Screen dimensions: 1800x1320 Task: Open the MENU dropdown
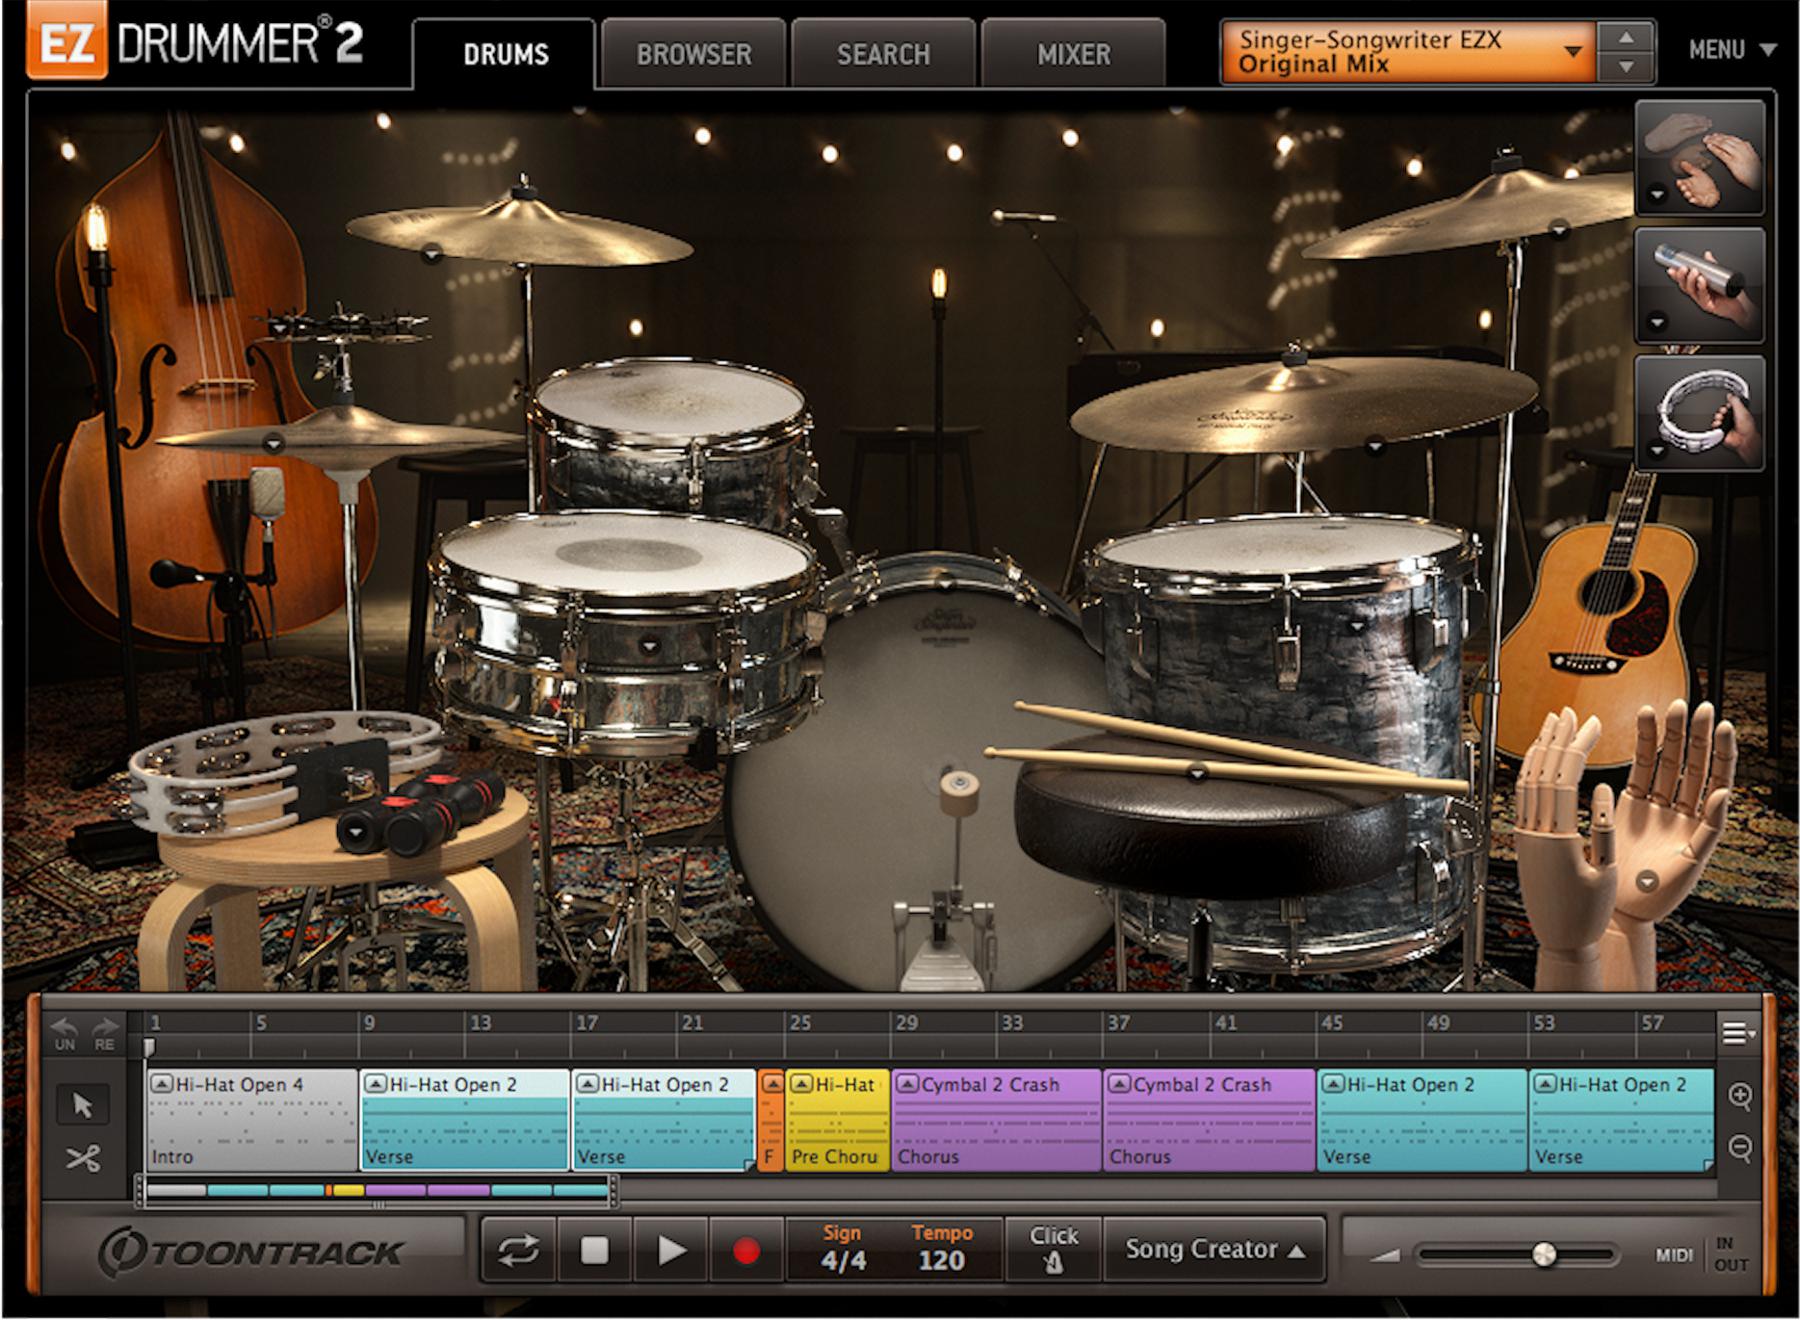[1731, 49]
